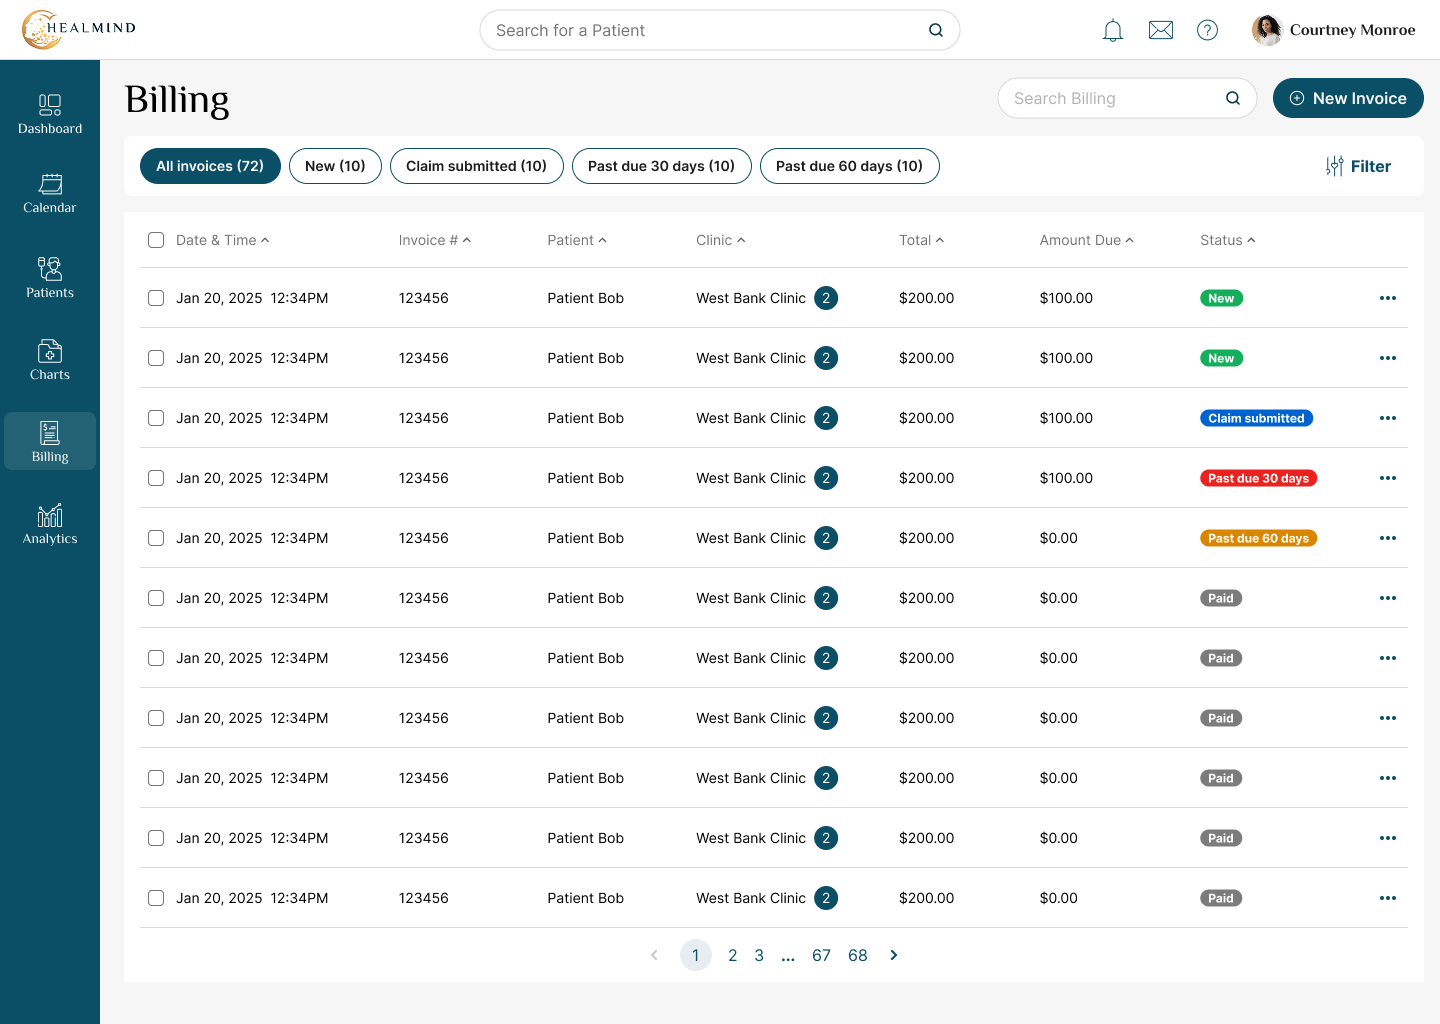
Task: Open the Charts sidebar icon
Action: [50, 351]
